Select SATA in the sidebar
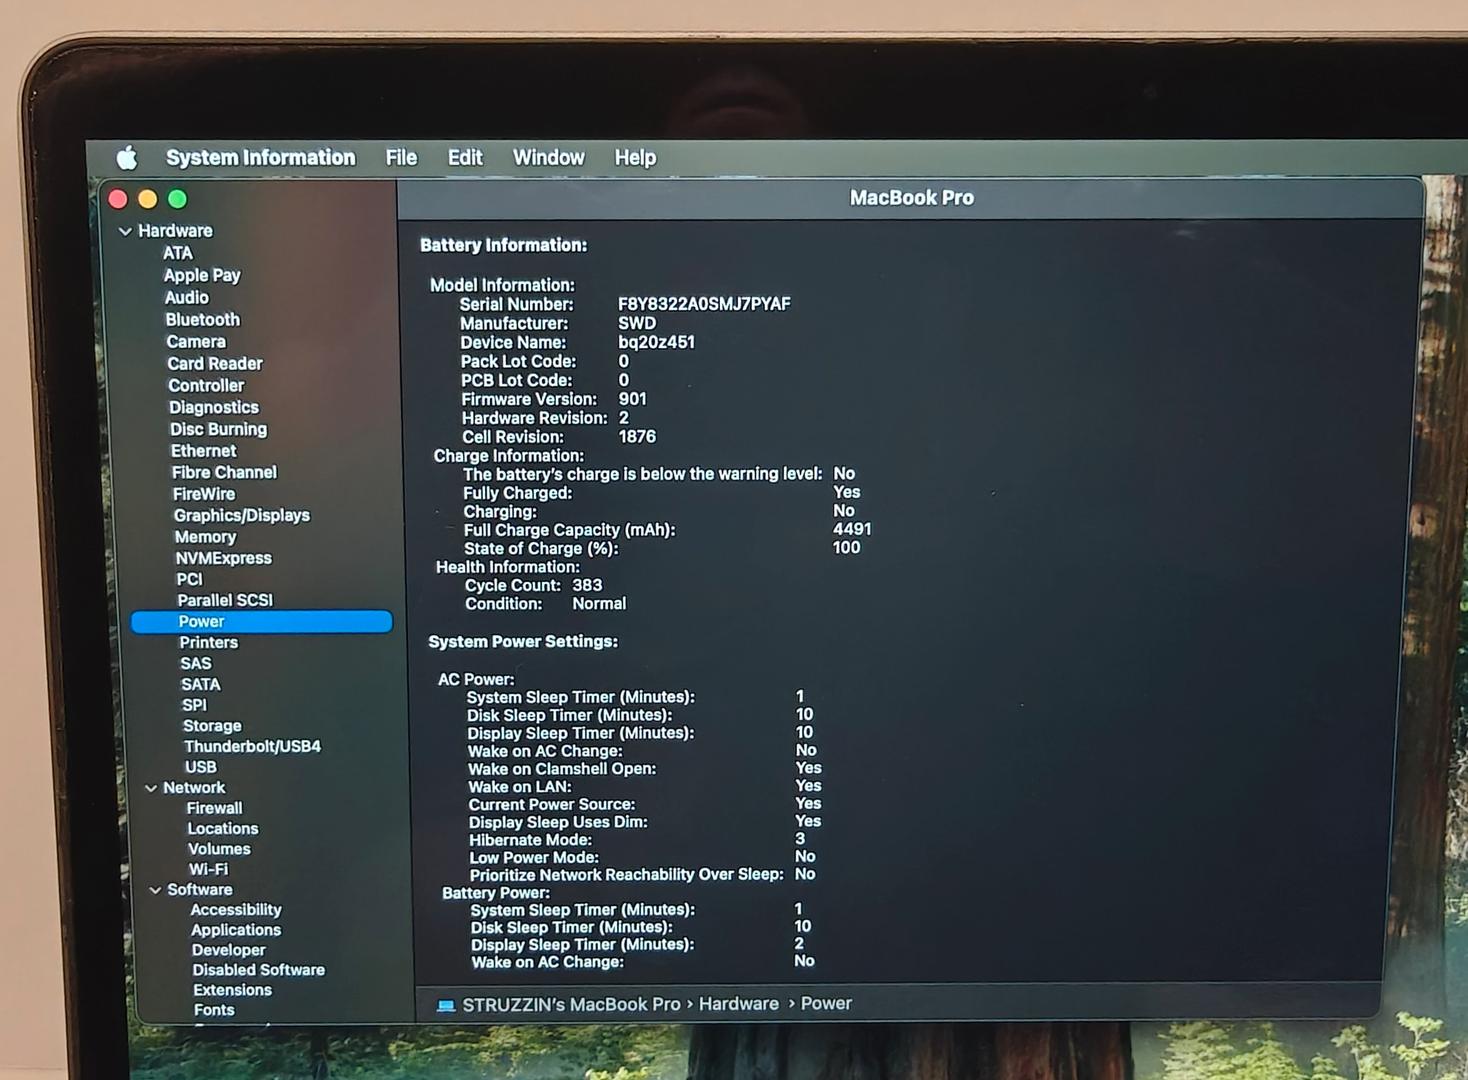 click(x=201, y=684)
